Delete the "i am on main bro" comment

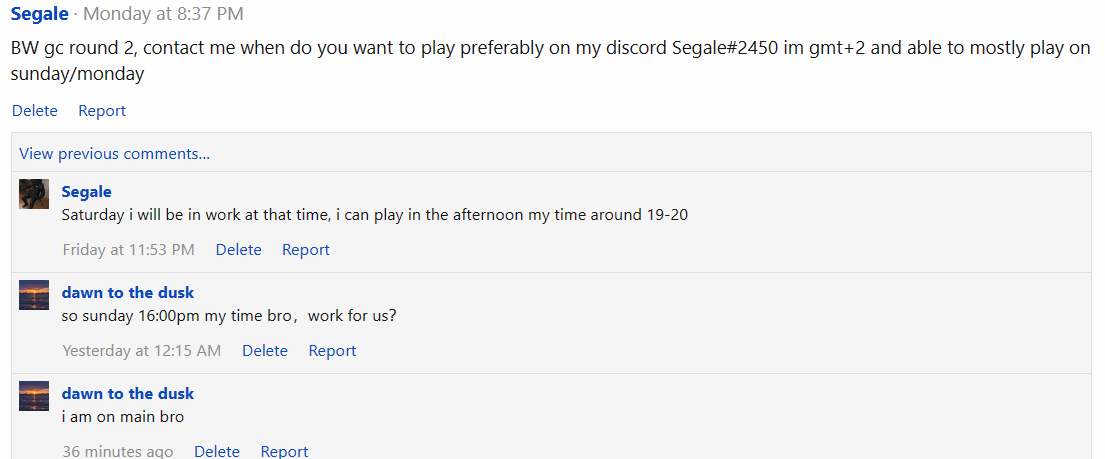pyautogui.click(x=217, y=451)
